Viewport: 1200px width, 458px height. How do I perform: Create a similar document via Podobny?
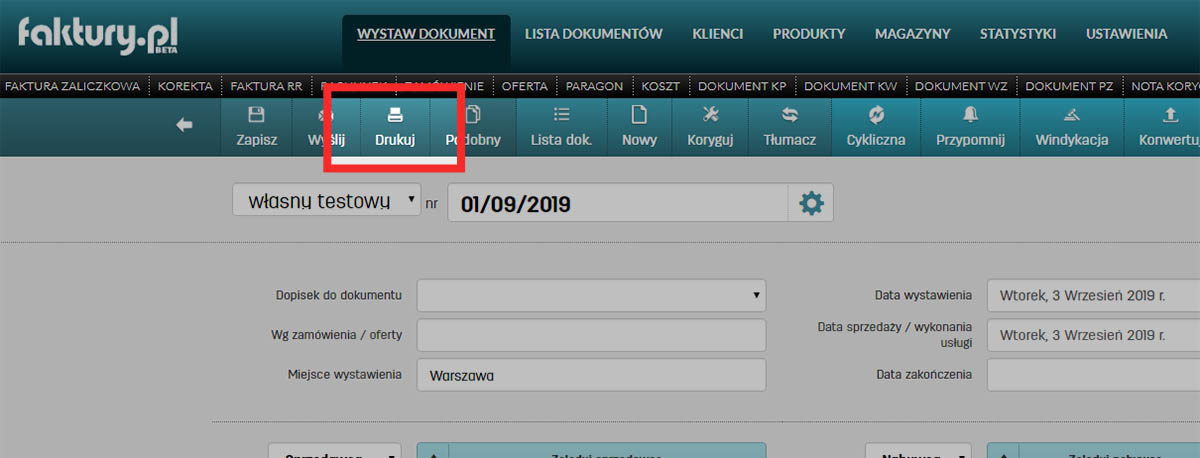click(473, 126)
